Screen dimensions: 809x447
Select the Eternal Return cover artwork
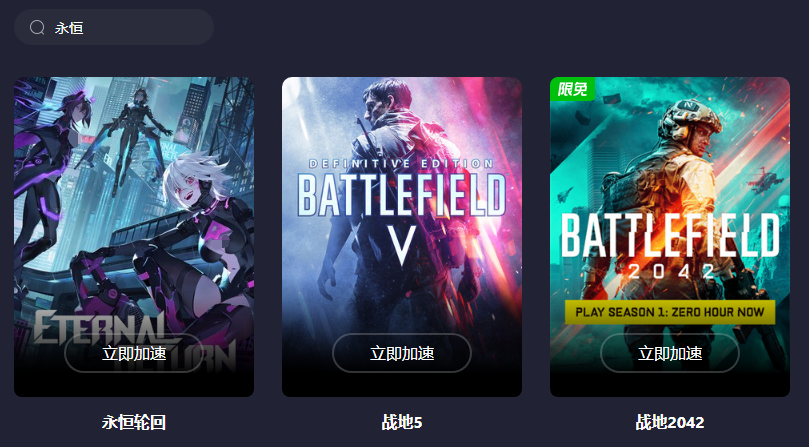point(134,237)
